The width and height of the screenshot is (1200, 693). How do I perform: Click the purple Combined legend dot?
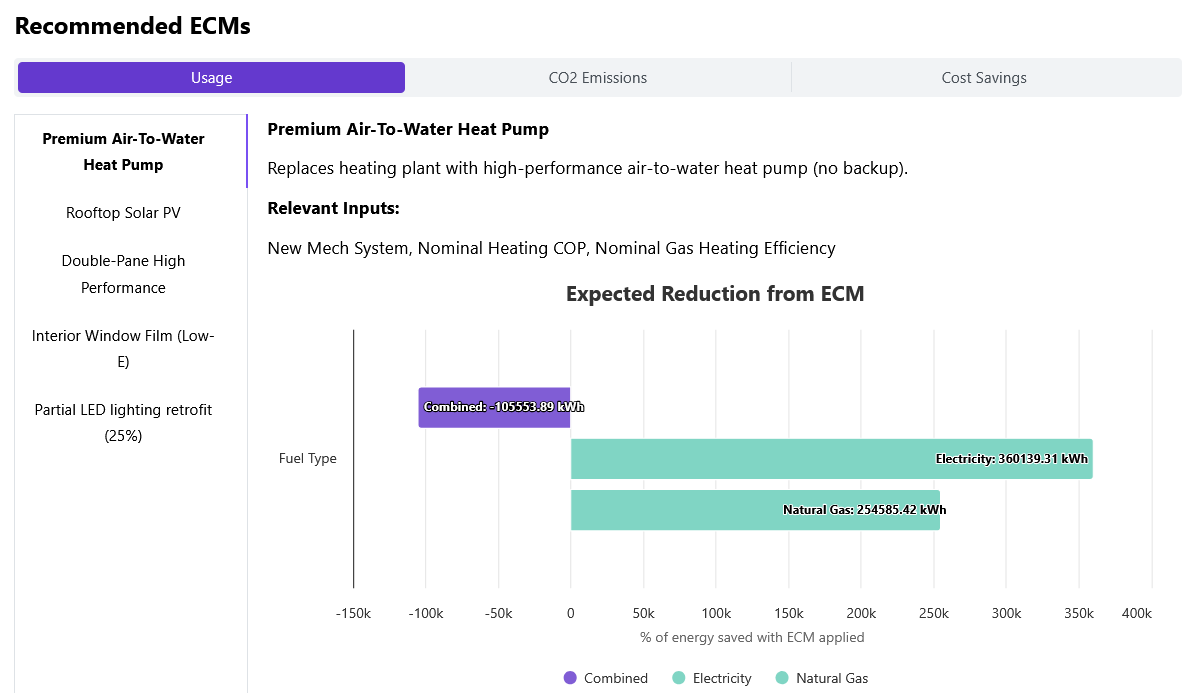[570, 678]
